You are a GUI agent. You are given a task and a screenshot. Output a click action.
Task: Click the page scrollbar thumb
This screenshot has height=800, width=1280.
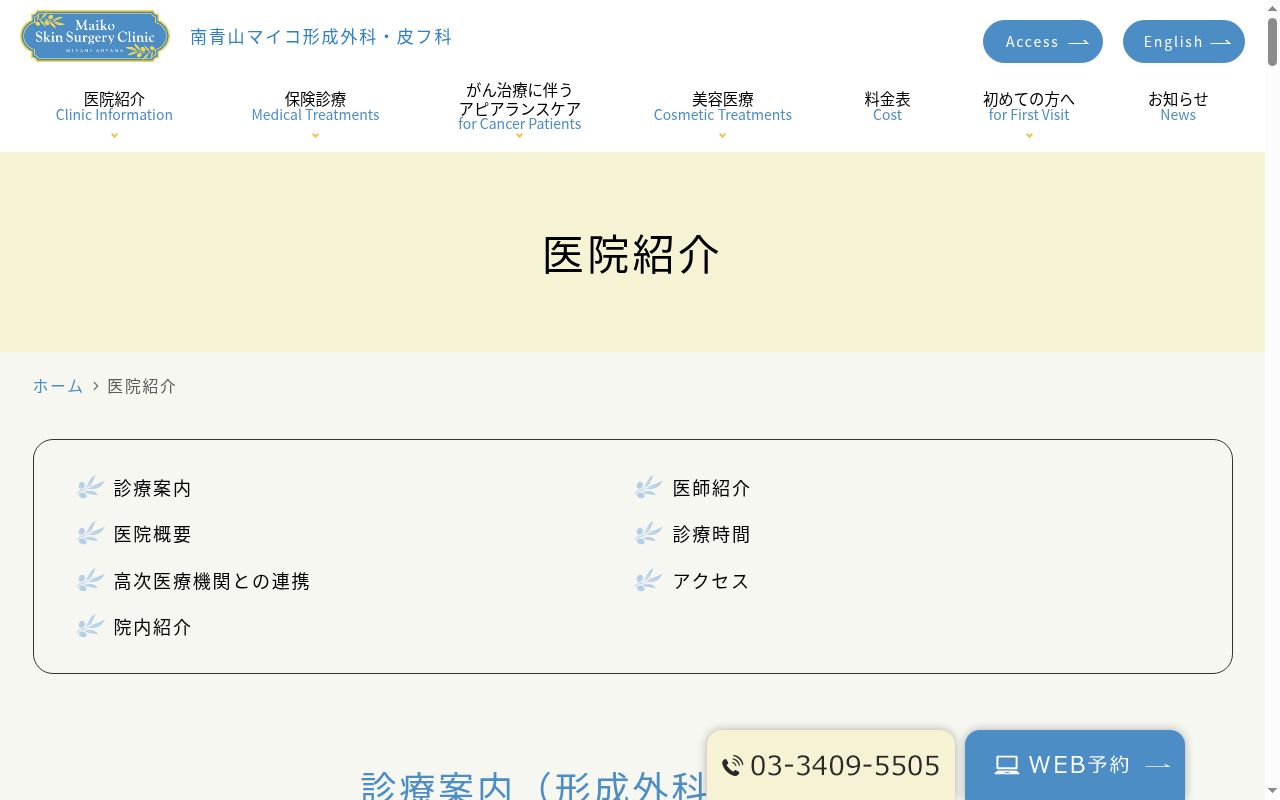1272,40
